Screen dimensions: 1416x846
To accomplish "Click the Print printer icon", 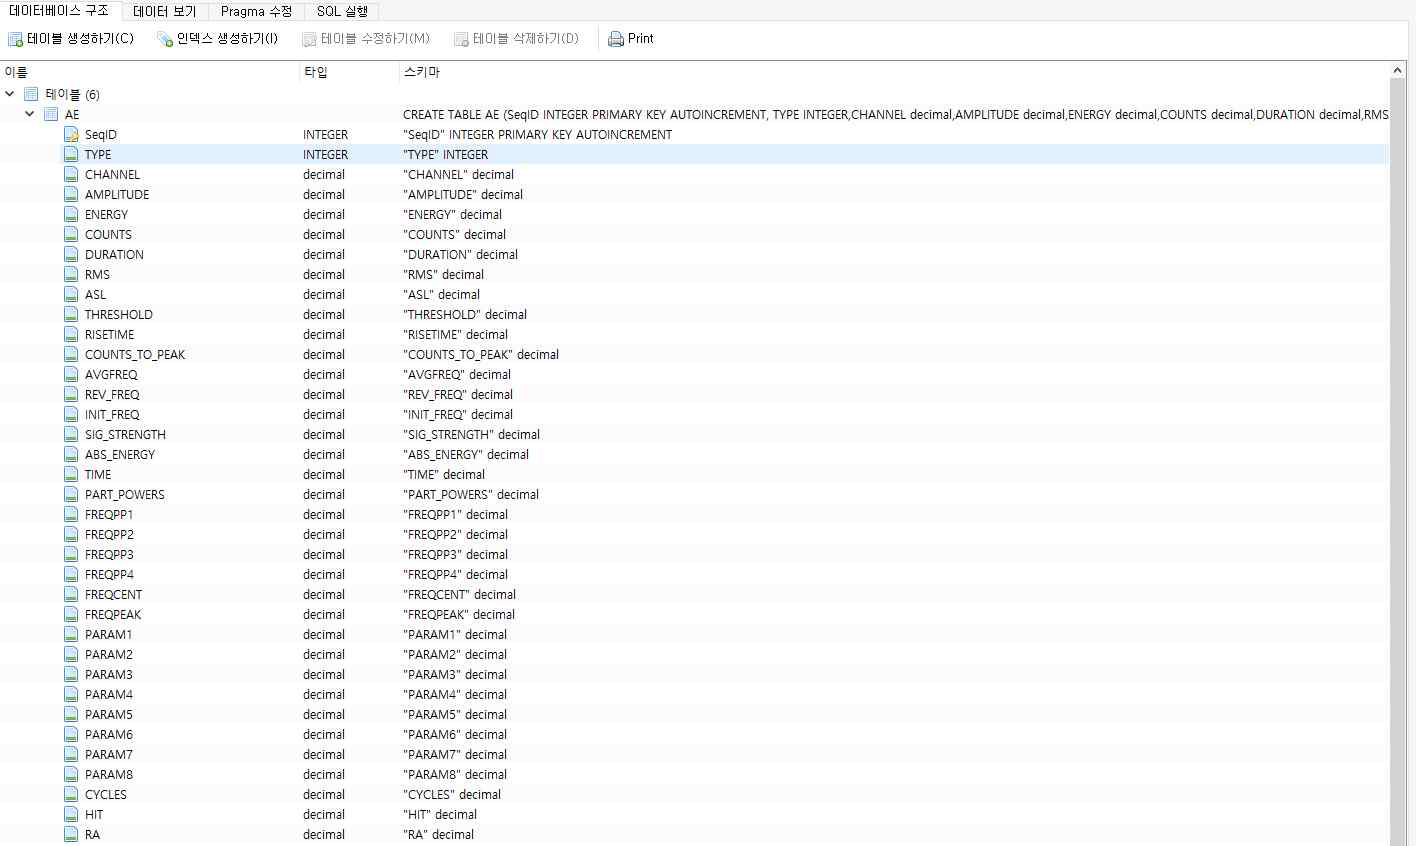I will coord(616,39).
